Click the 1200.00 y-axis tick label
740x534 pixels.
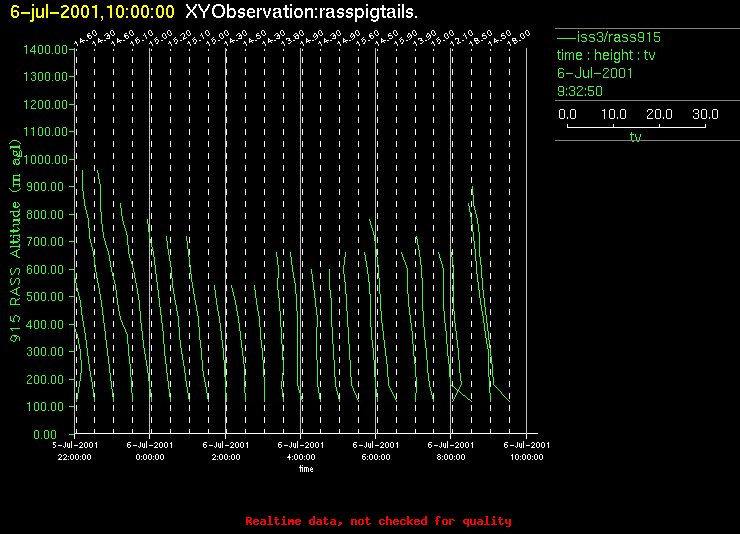click(45, 104)
